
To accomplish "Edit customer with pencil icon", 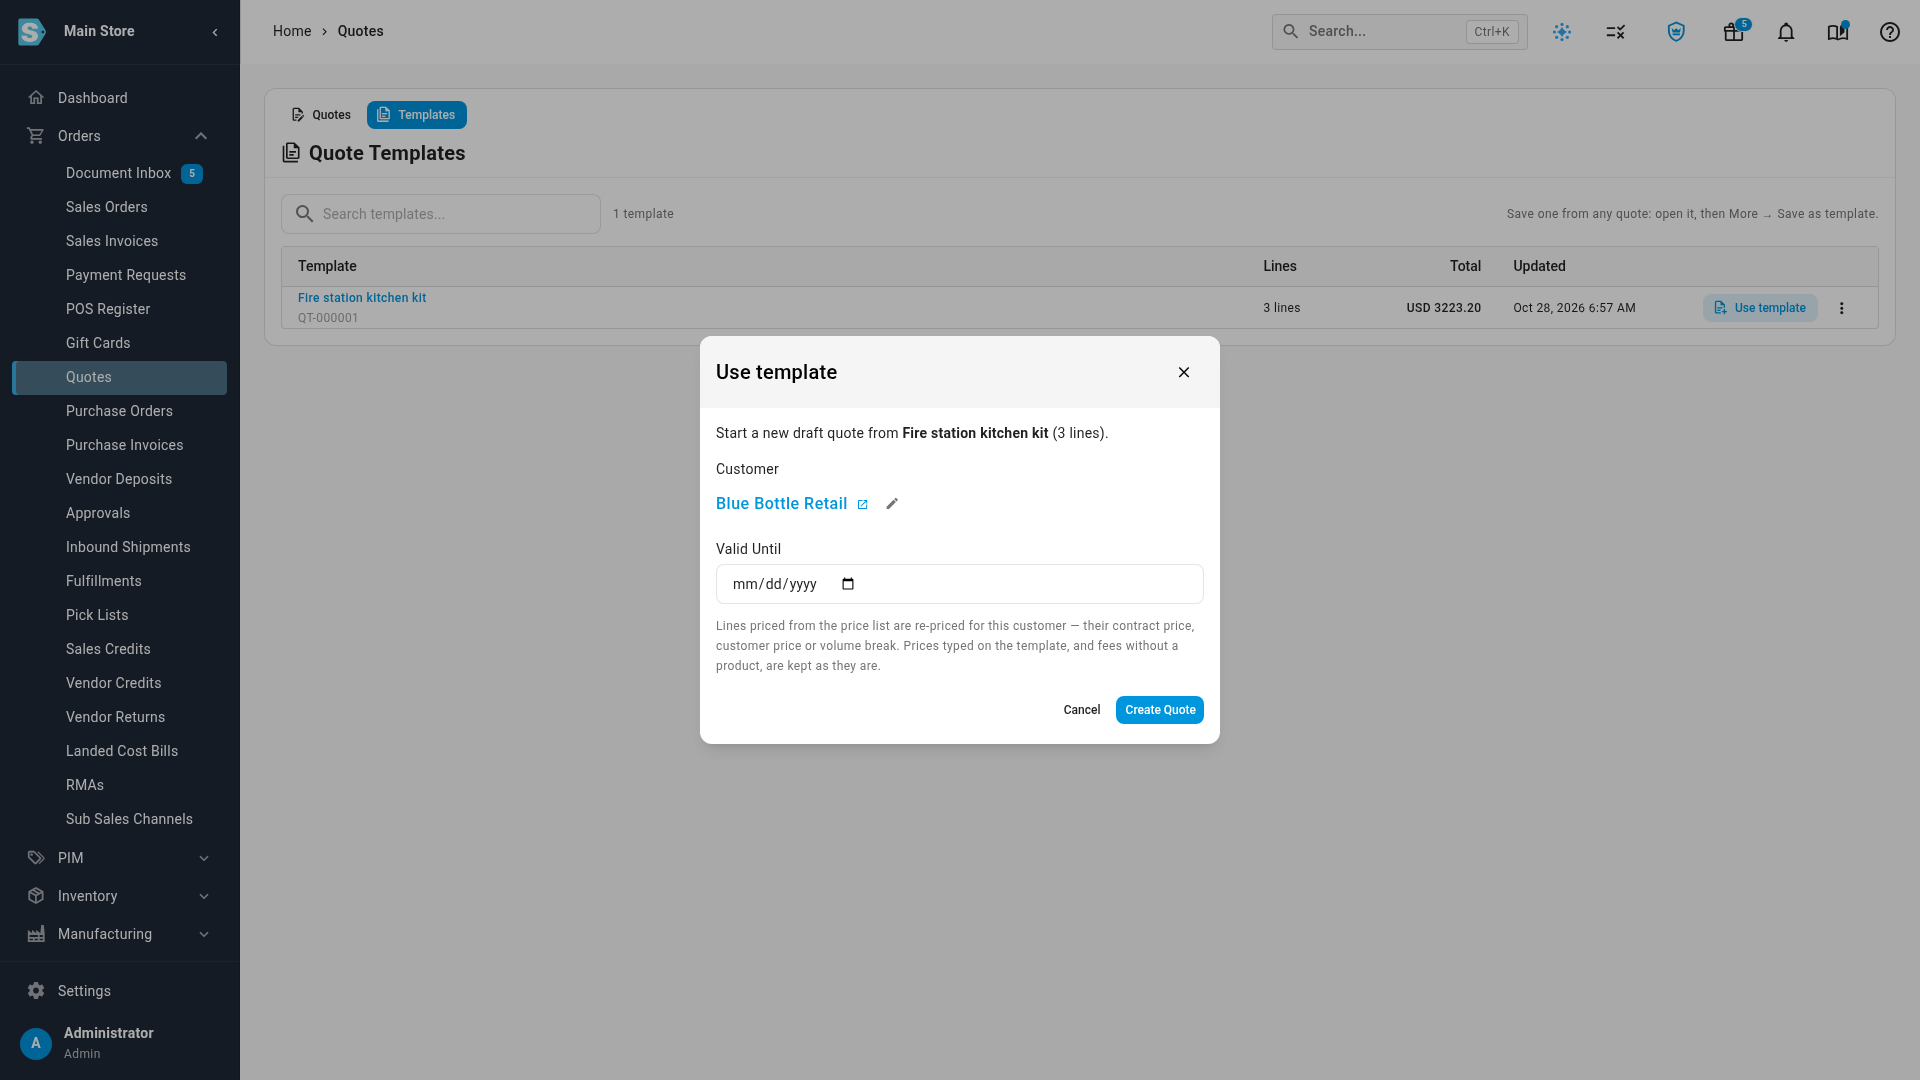I will click(x=892, y=504).
